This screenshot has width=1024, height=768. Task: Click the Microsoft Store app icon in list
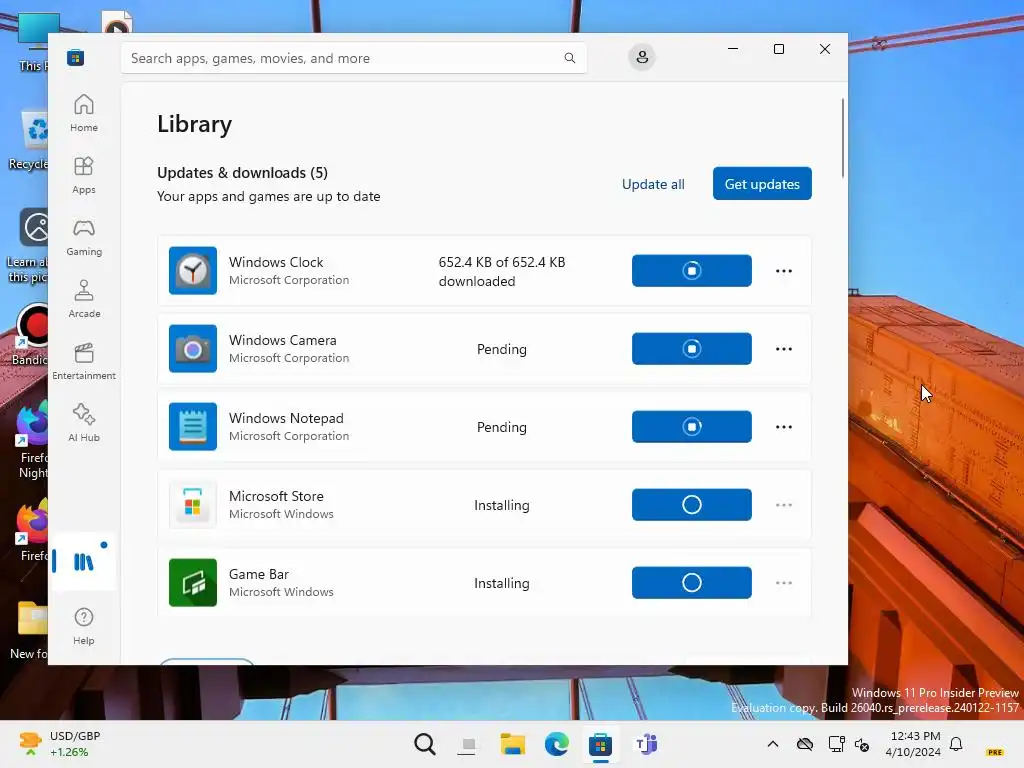[193, 505]
